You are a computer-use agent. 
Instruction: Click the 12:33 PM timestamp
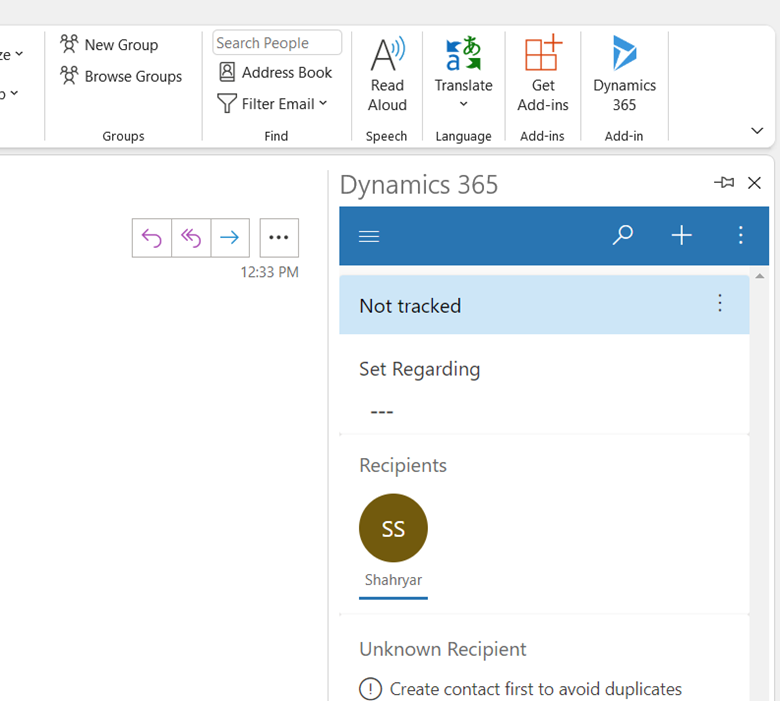(270, 272)
